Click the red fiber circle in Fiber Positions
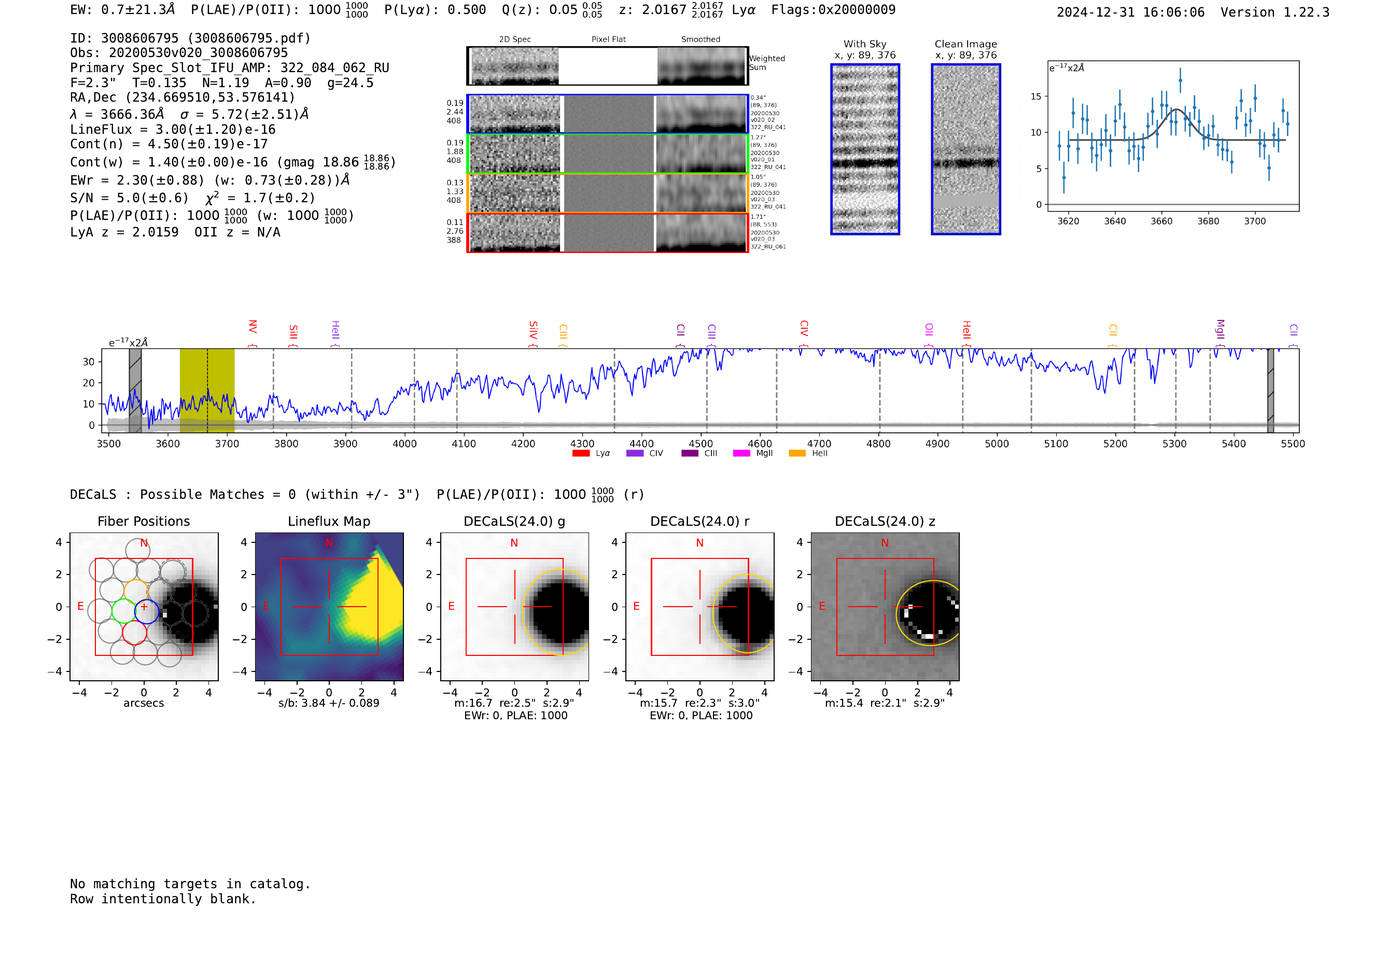This screenshot has width=1400, height=953. [x=135, y=631]
